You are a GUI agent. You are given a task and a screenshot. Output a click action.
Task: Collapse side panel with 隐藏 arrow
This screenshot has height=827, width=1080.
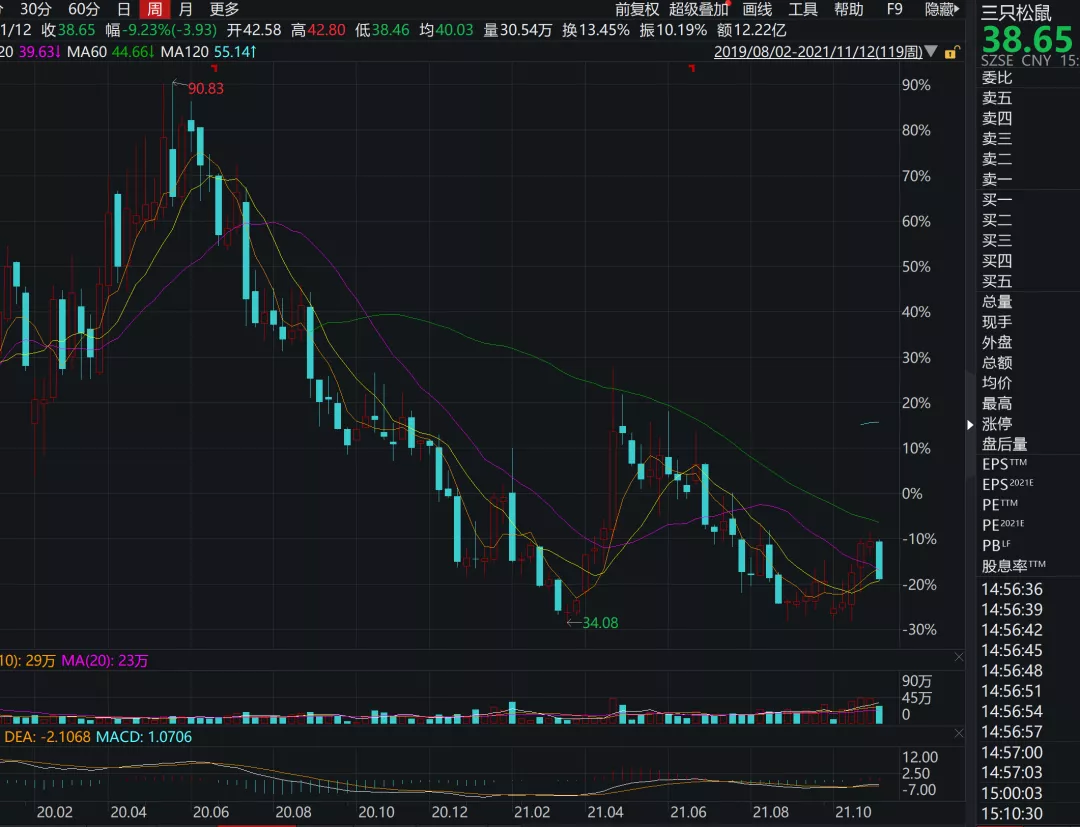point(945,9)
